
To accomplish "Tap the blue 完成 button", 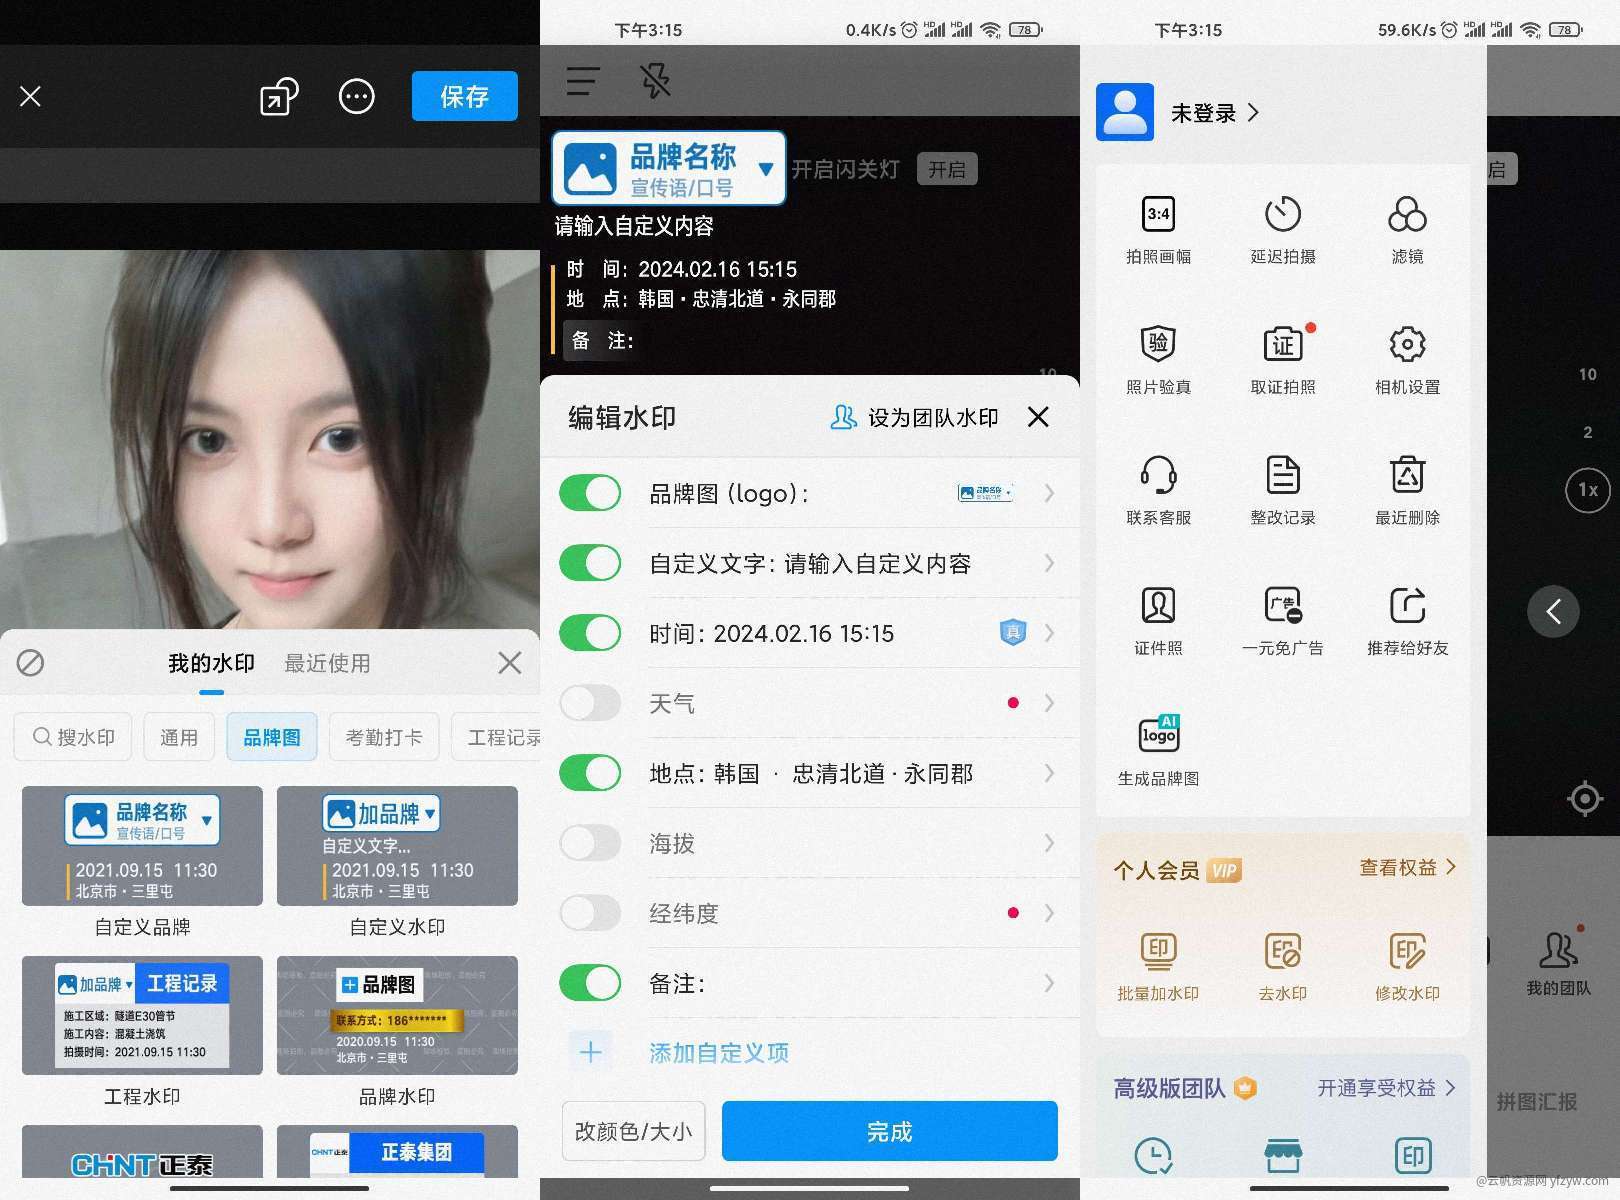I will (889, 1131).
